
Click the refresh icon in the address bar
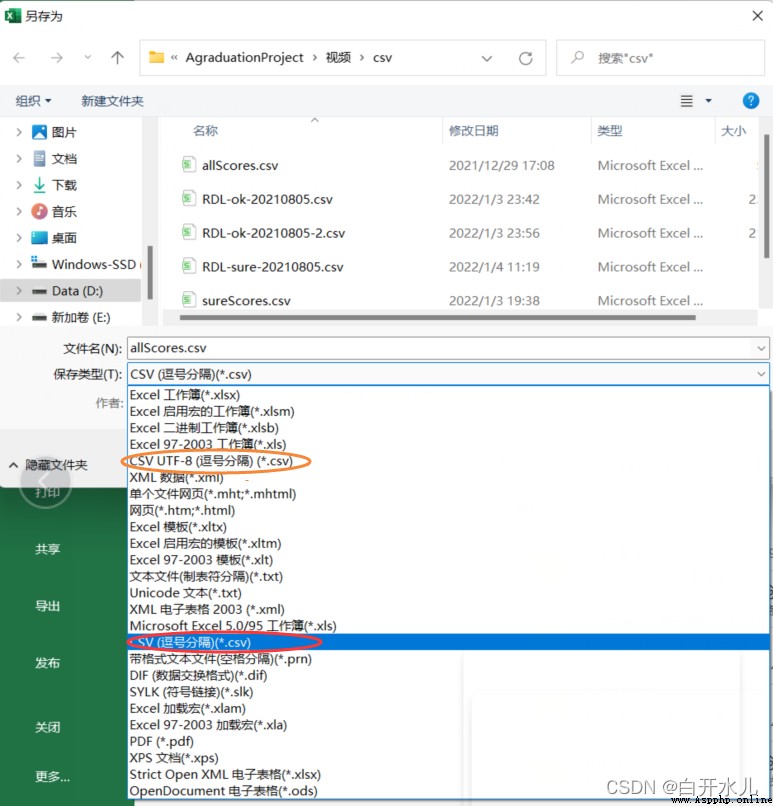pyautogui.click(x=525, y=58)
